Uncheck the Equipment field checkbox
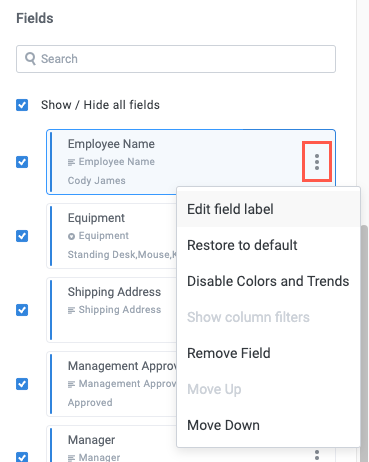Viewport: 369px width, 462px height. 22,236
